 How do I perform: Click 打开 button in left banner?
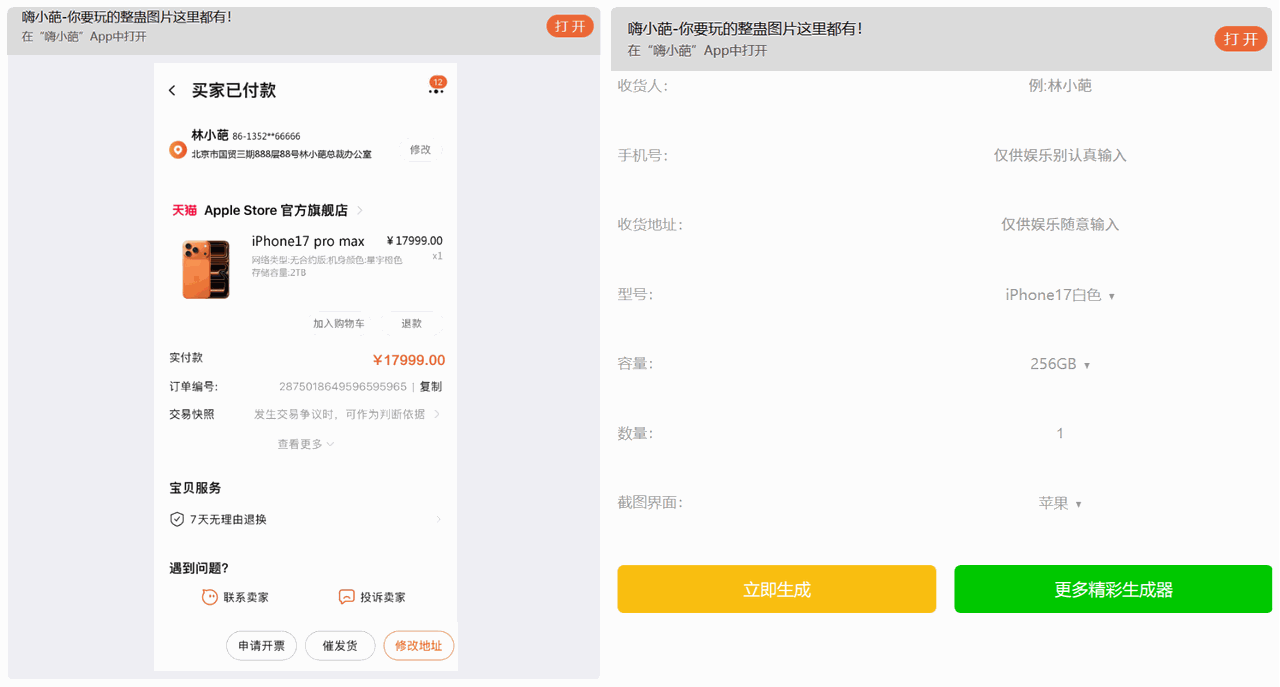(570, 26)
